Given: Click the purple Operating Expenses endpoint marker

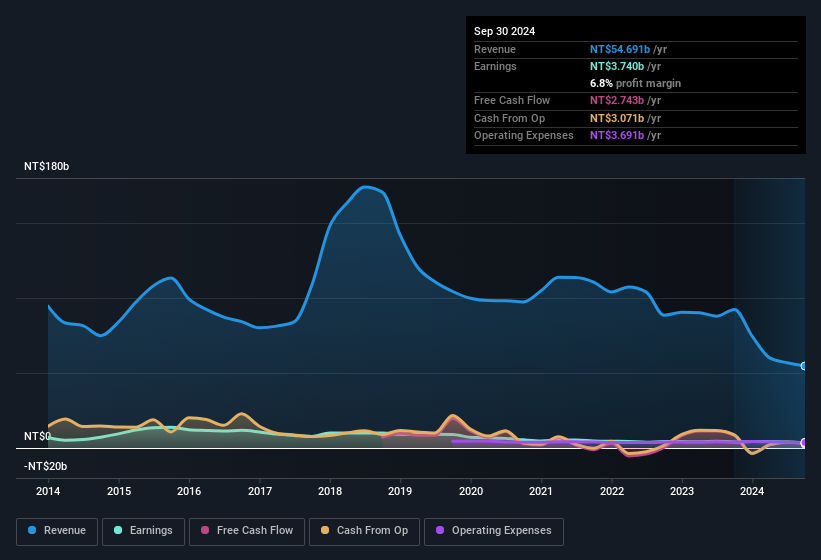Looking at the screenshot, I should (x=804, y=443).
